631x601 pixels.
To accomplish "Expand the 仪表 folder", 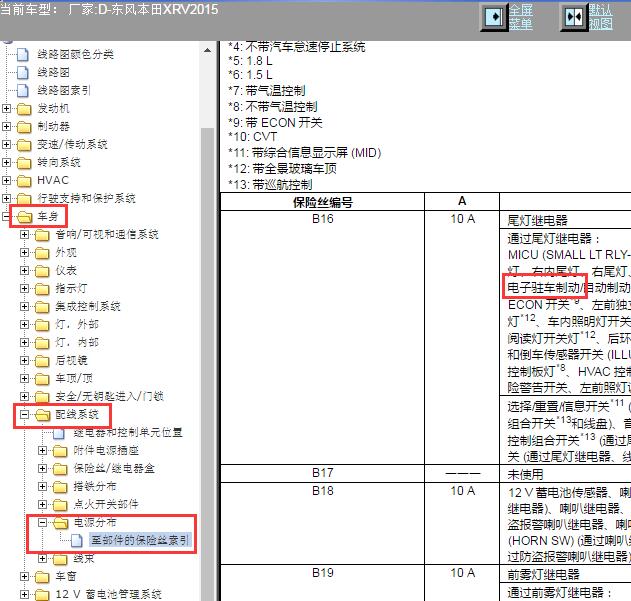I will point(25,270).
